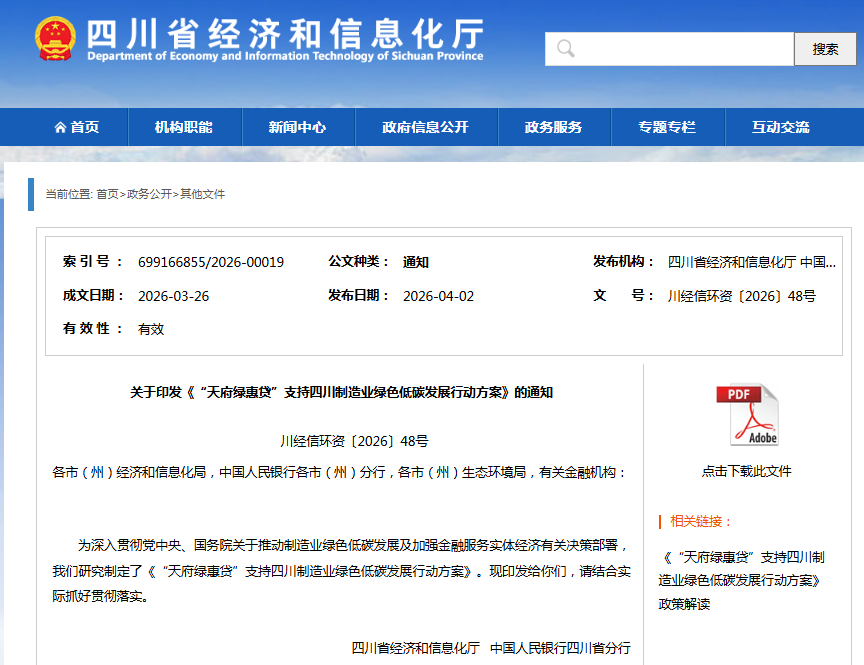This screenshot has width=864, height=665.
Task: Click the national emblem logo in header
Action: click(x=55, y=40)
